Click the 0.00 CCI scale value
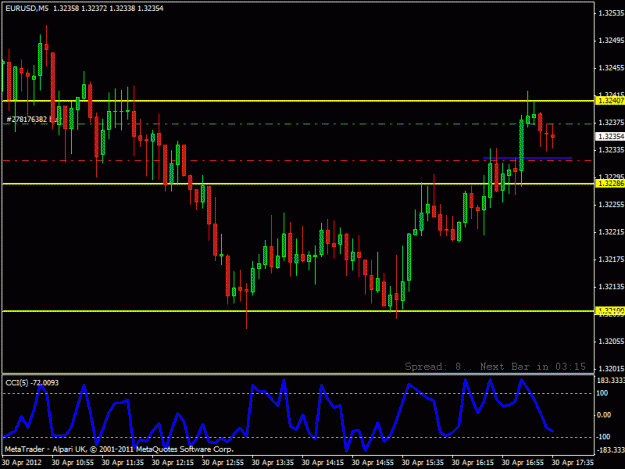This screenshot has height=469, width=625. [604, 415]
